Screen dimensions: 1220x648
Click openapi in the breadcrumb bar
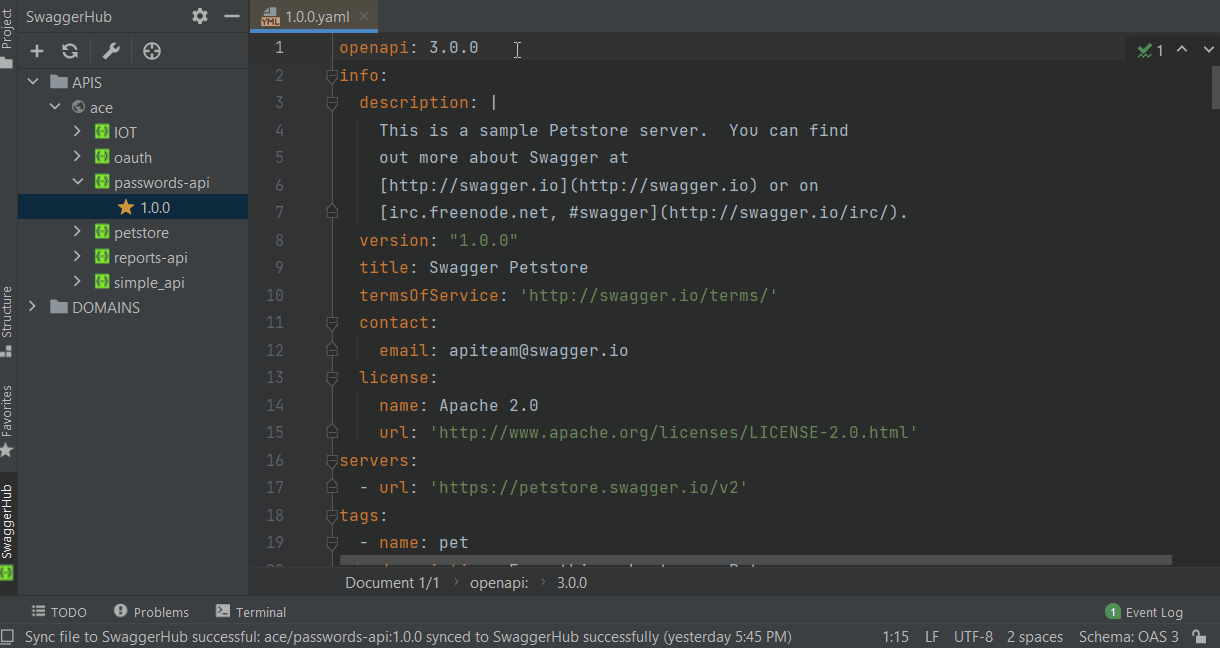pos(499,582)
